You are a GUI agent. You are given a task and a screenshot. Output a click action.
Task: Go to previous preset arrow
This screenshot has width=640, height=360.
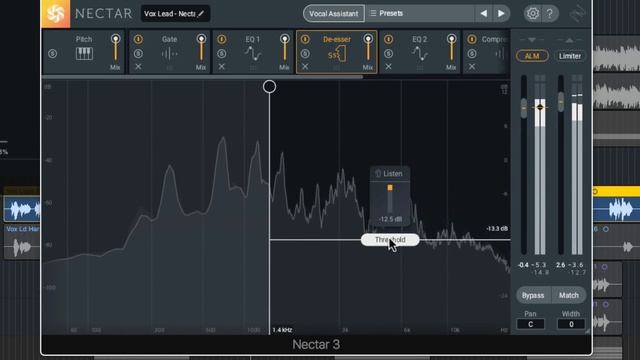(x=484, y=13)
